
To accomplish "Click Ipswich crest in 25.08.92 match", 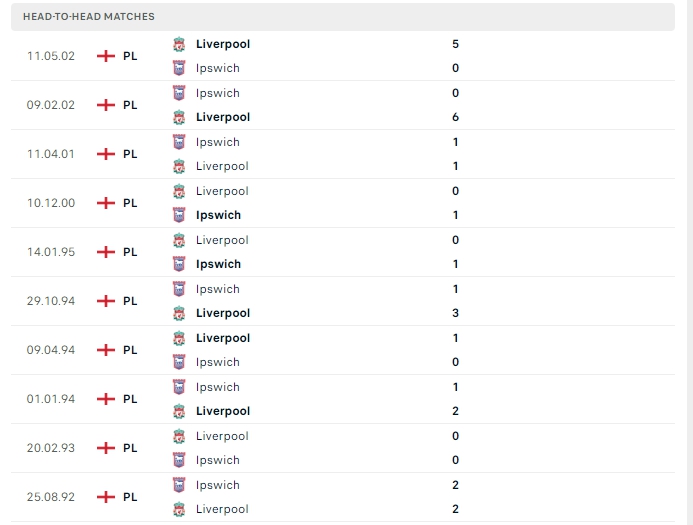I will (x=179, y=485).
